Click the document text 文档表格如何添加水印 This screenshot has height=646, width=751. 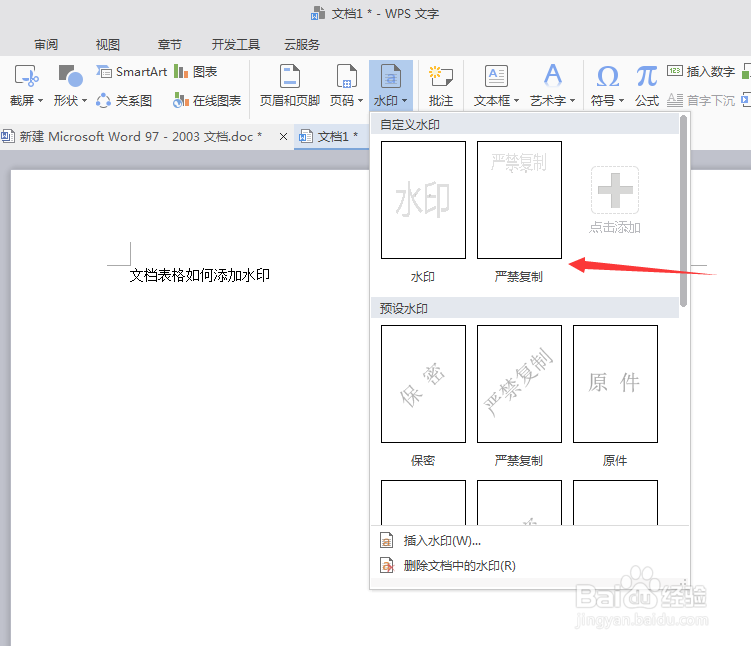tap(200, 275)
